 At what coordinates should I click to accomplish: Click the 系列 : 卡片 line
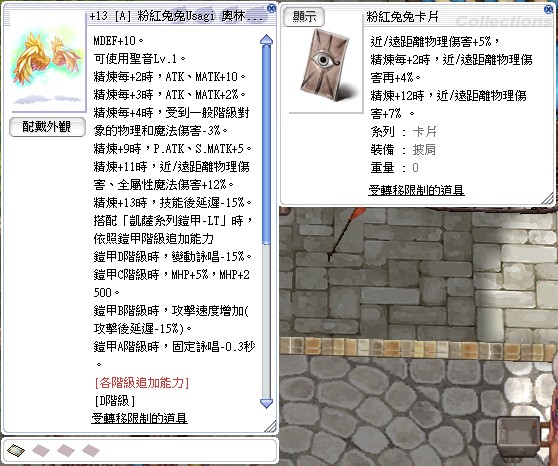(x=403, y=132)
